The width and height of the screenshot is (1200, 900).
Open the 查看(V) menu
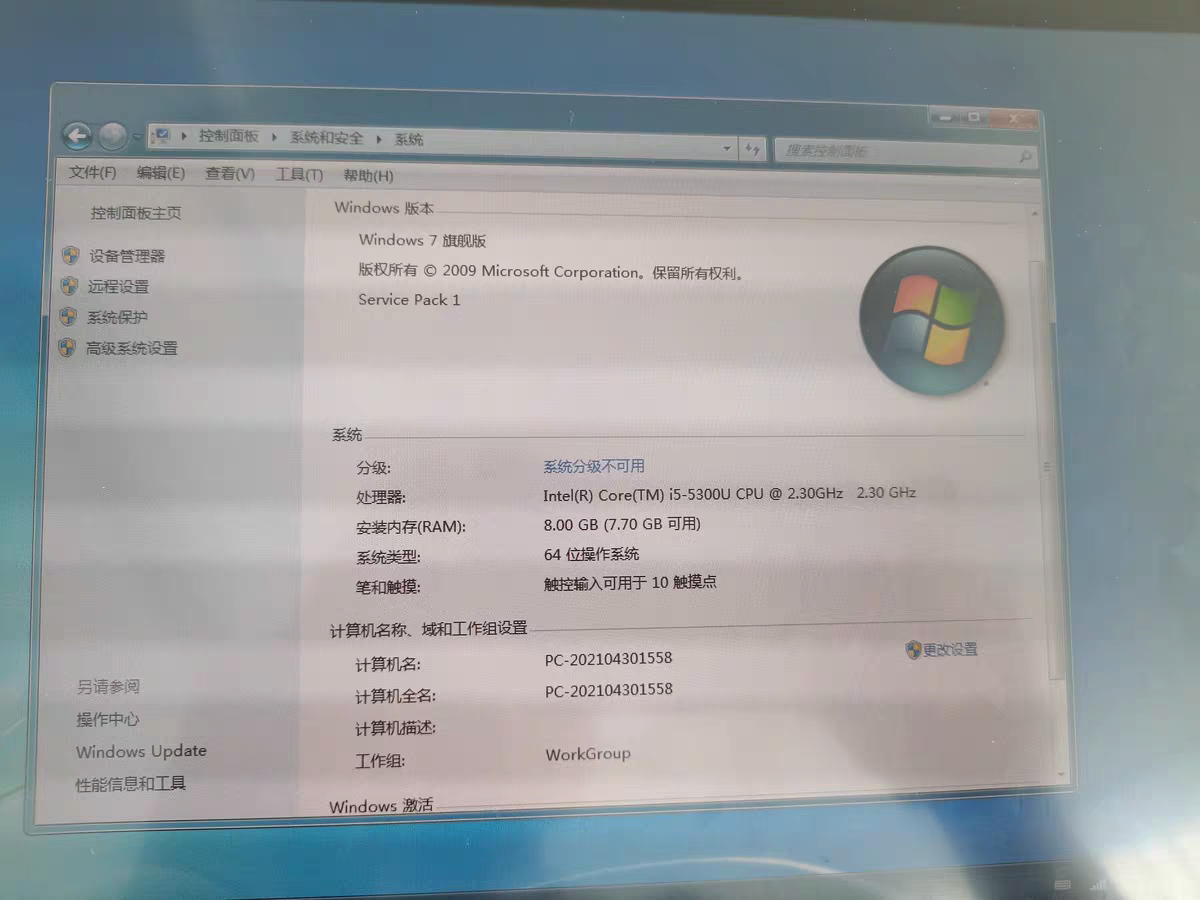point(230,174)
